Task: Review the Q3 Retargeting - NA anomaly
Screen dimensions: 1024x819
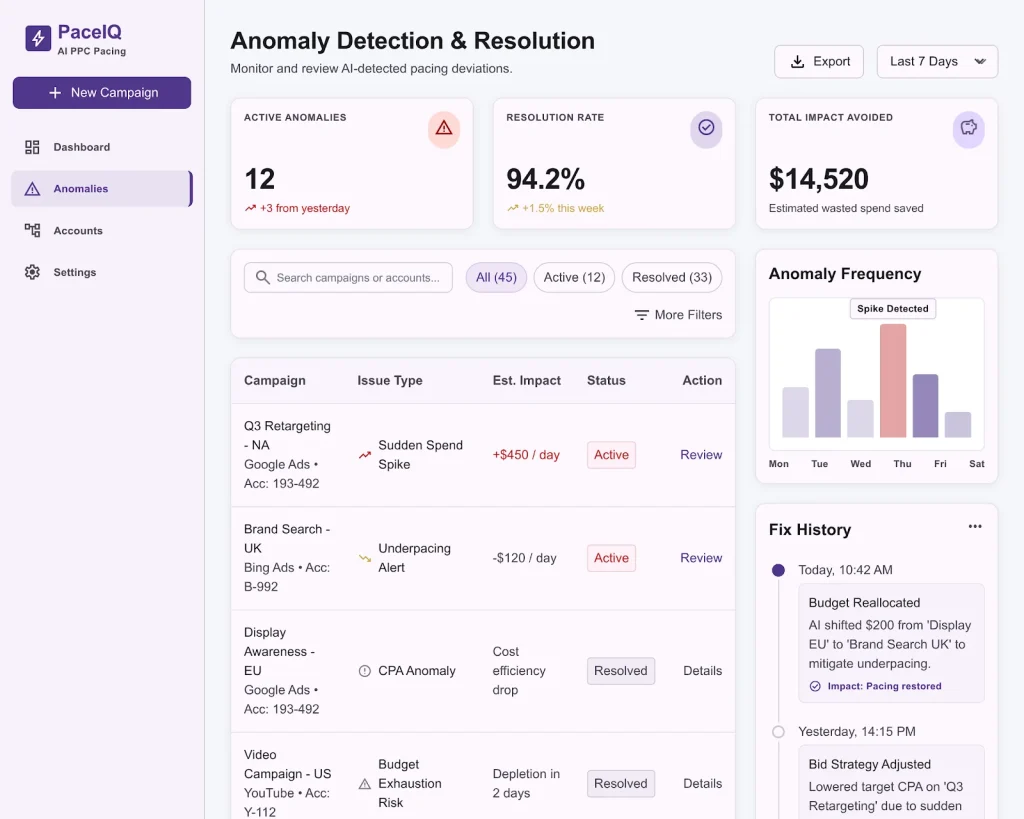Action: [701, 455]
